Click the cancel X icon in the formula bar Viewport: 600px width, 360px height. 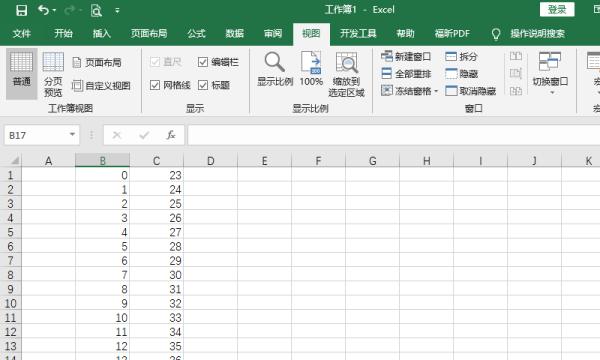(117, 135)
